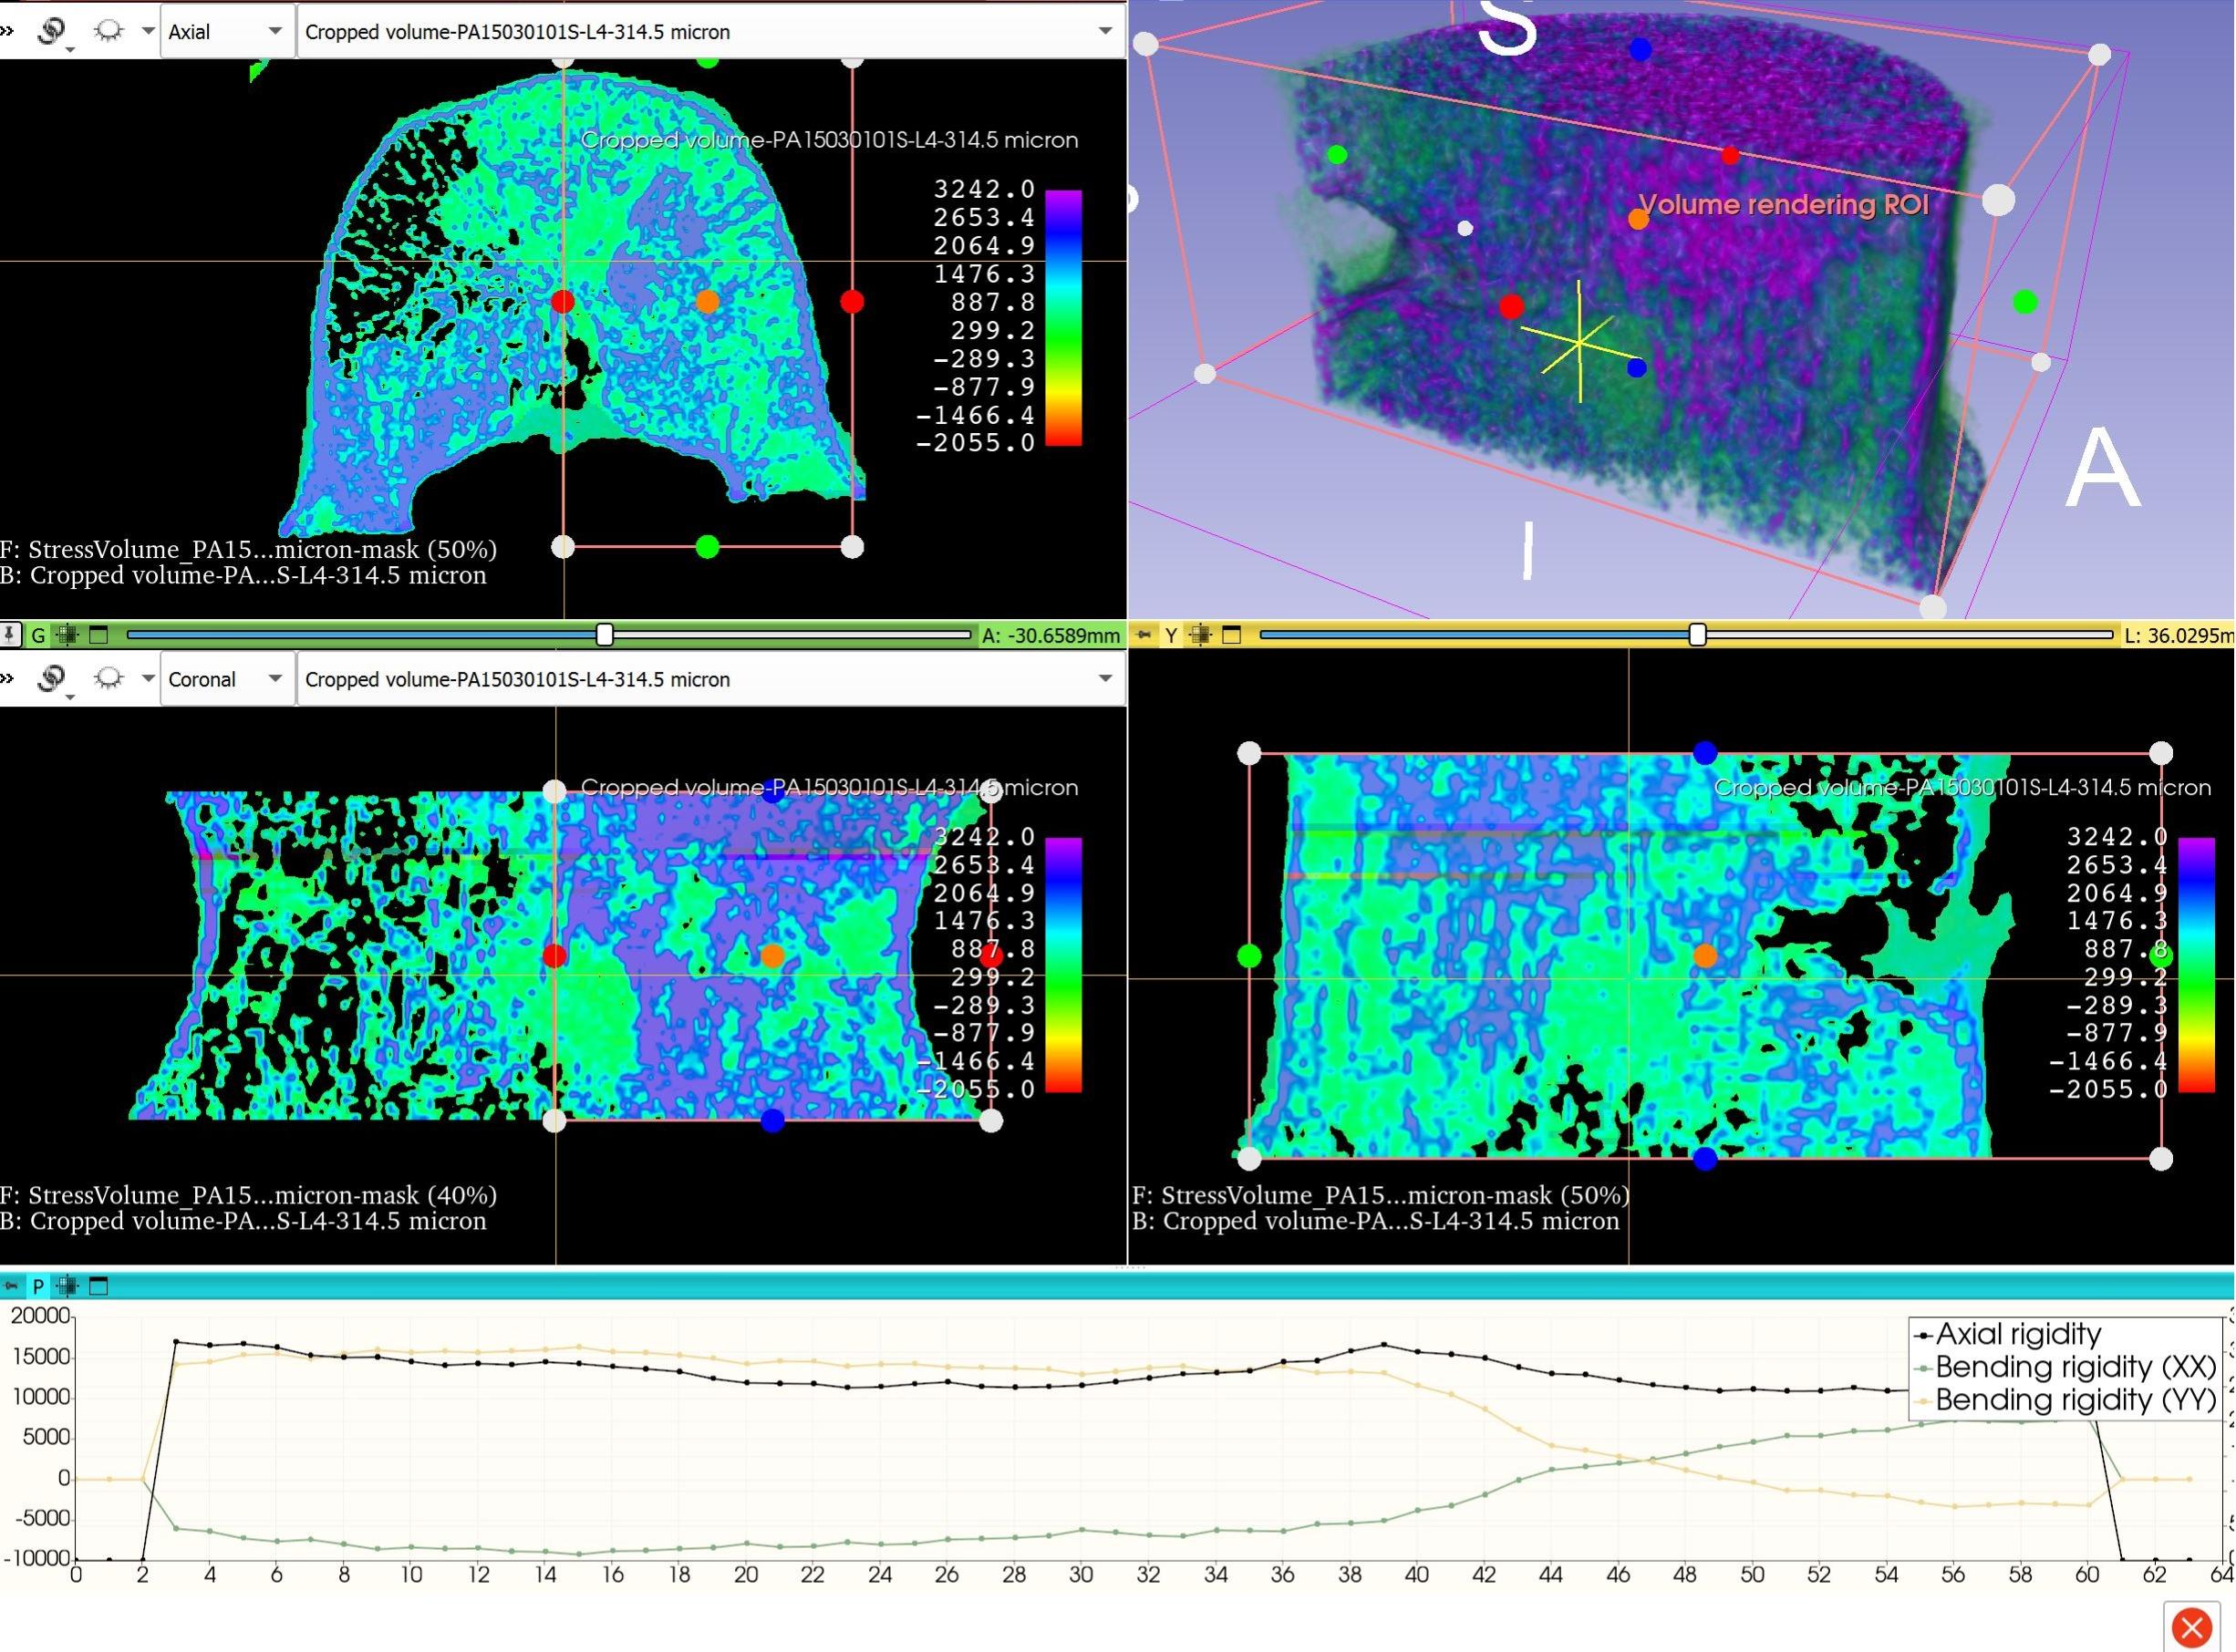This screenshot has width=2236, height=1652.
Task: Click the pin icon on the plot view bar
Action: point(10,1286)
